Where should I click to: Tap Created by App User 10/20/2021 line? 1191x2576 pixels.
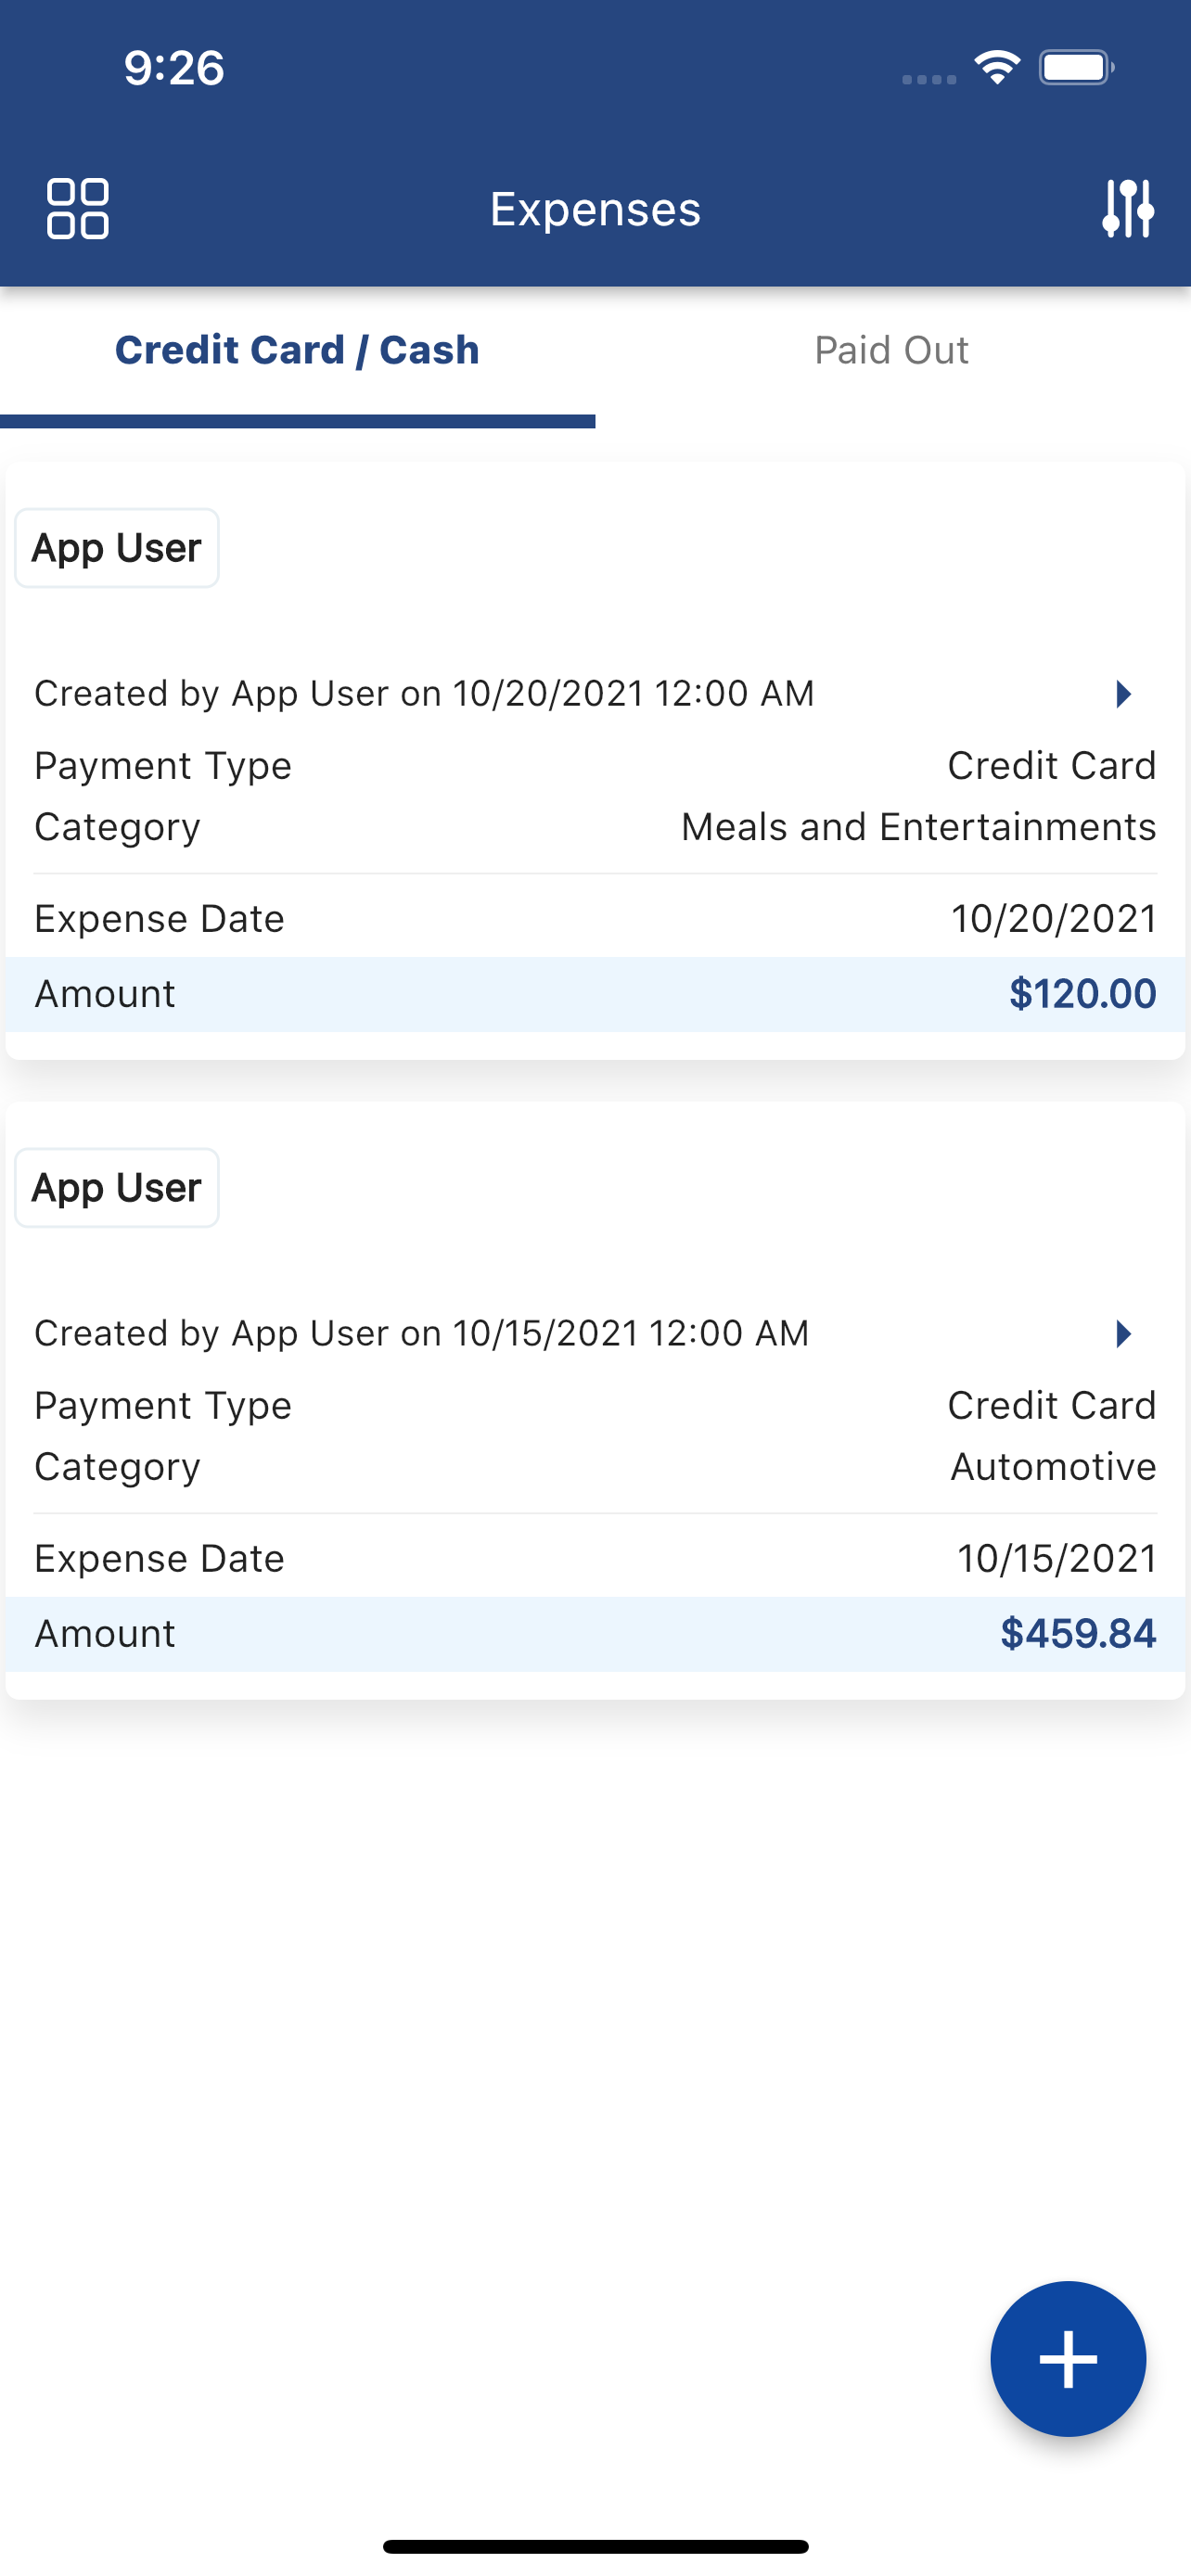(424, 694)
